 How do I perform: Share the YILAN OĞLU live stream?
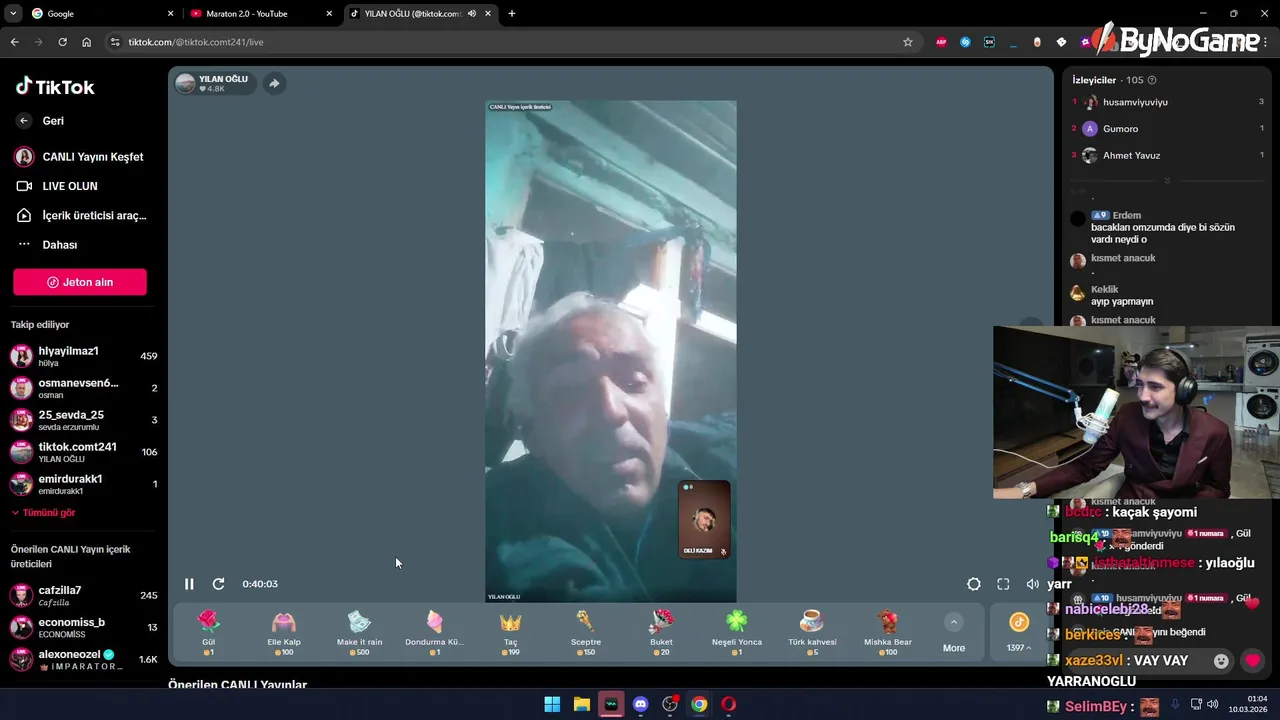(x=274, y=84)
